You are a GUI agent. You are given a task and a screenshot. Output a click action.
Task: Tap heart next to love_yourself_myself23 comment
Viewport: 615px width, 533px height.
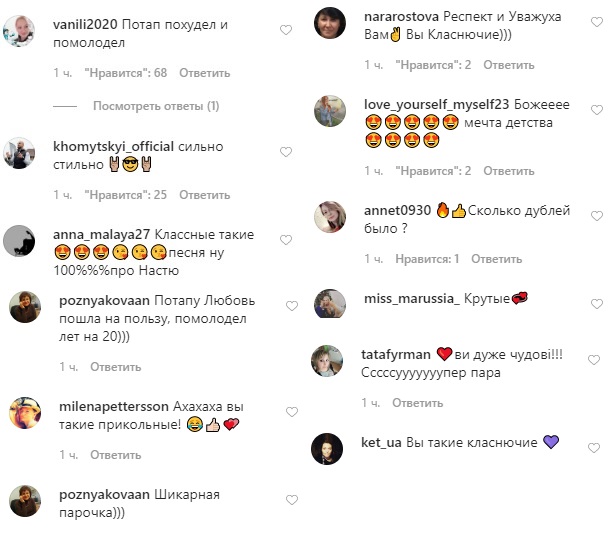(x=597, y=110)
